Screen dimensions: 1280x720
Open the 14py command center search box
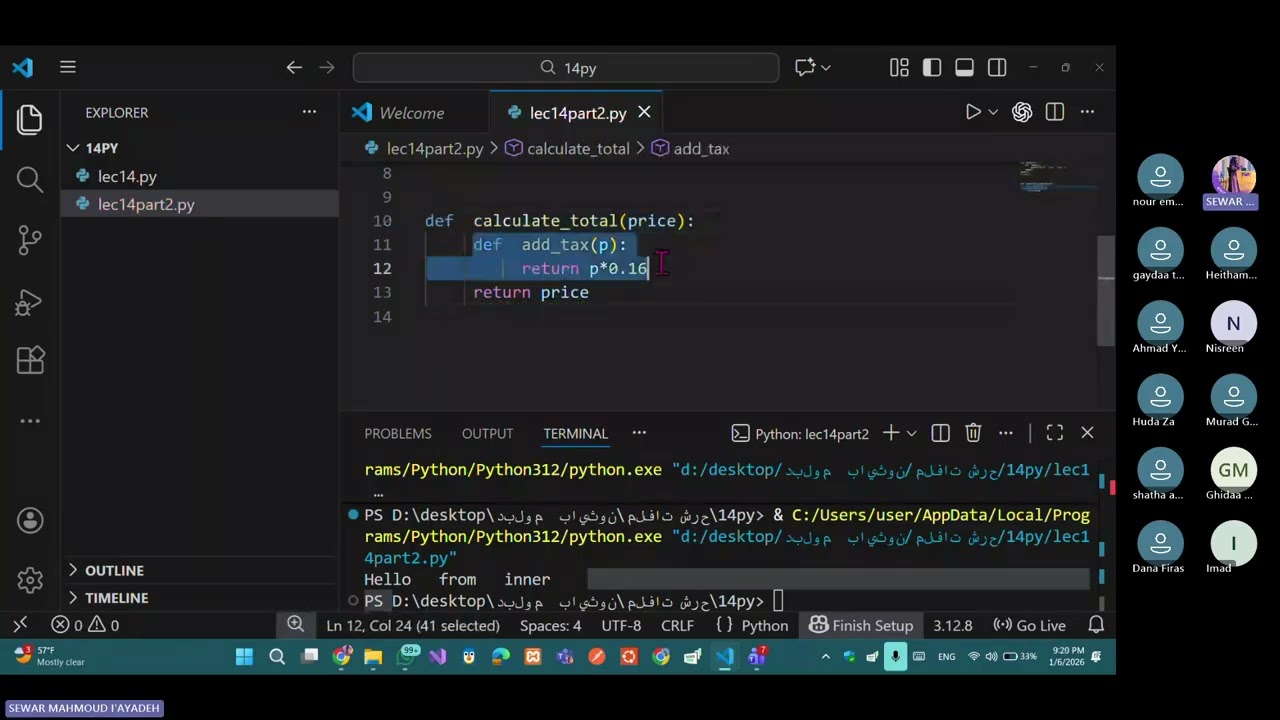point(566,67)
